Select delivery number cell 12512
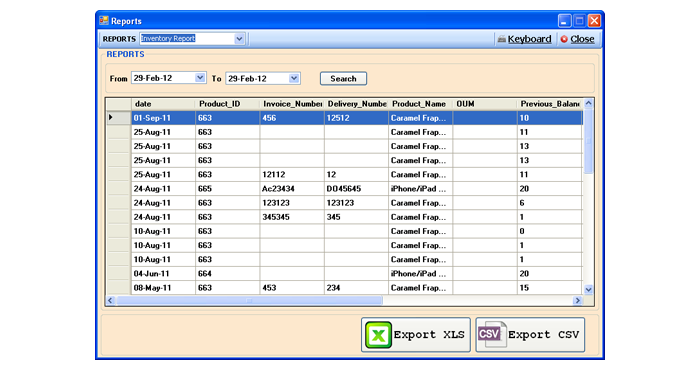Viewport: 700px width, 371px height. point(356,118)
